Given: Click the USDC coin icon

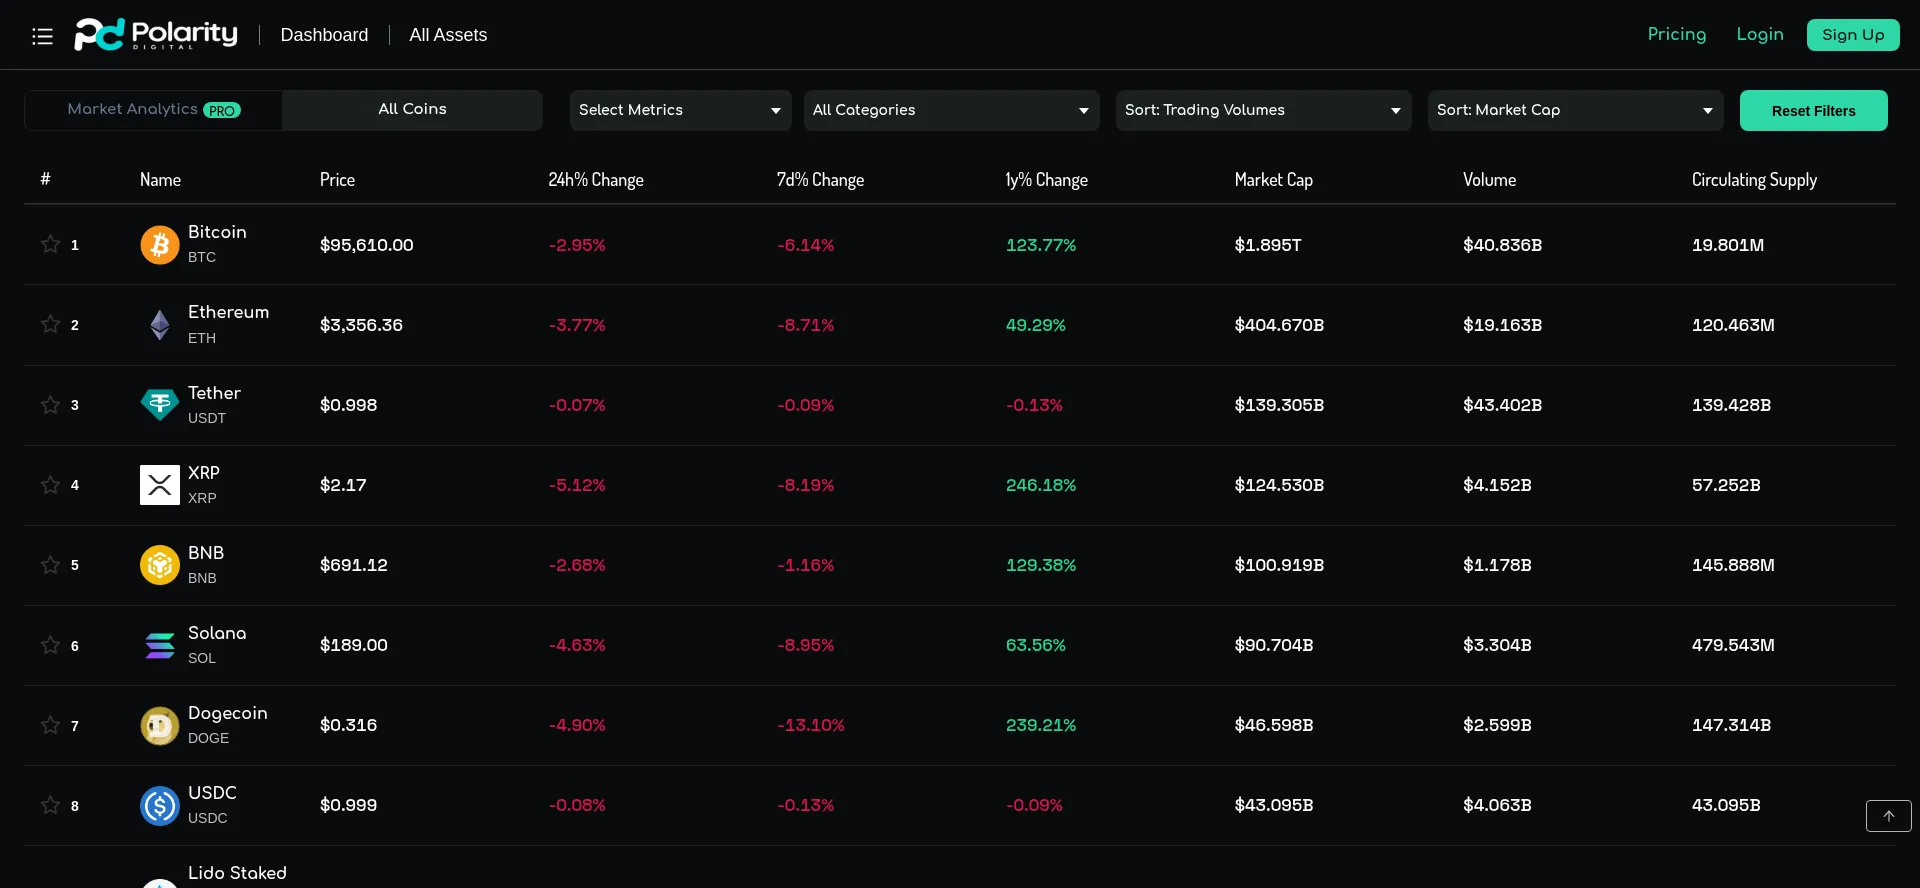Looking at the screenshot, I should click(x=160, y=805).
